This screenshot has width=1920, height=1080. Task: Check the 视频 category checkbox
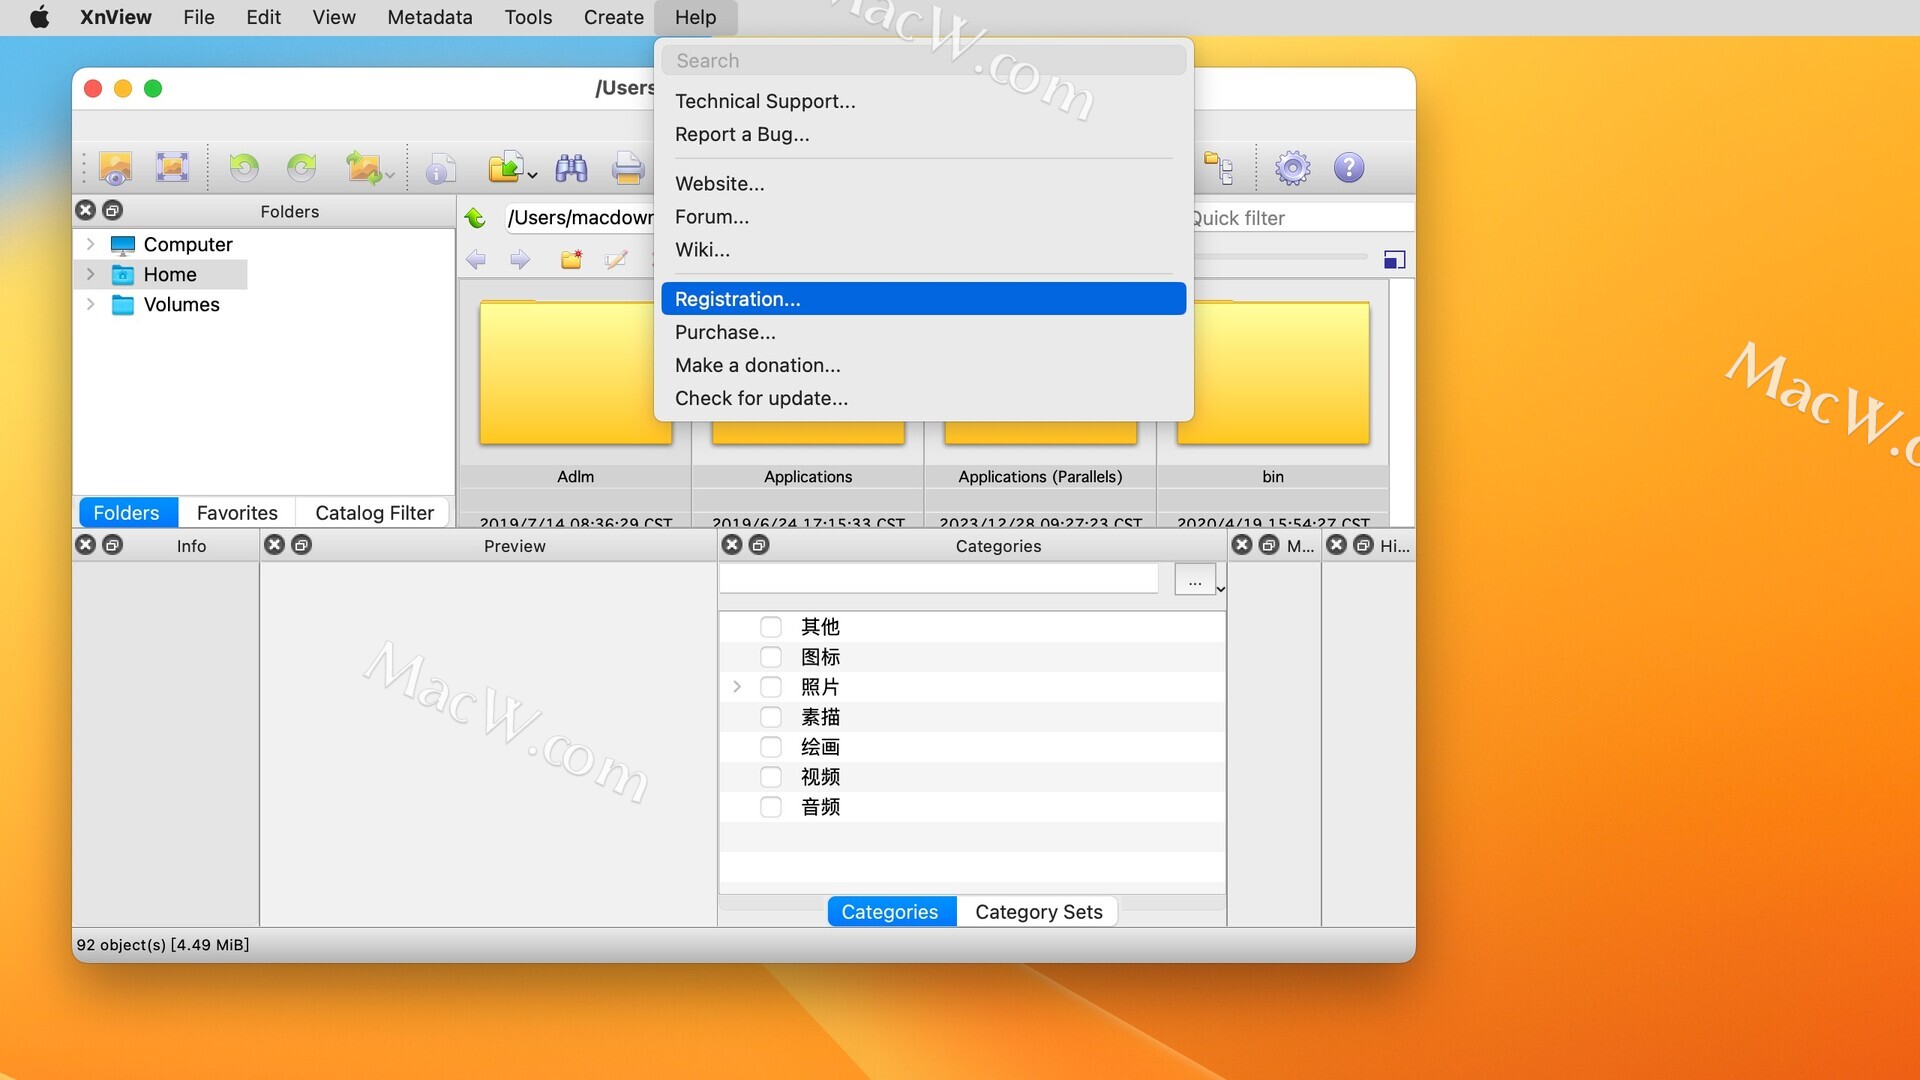pyautogui.click(x=771, y=777)
